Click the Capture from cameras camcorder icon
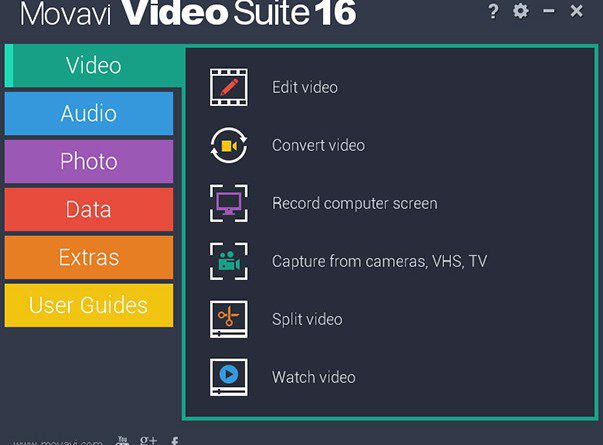 [x=229, y=261]
